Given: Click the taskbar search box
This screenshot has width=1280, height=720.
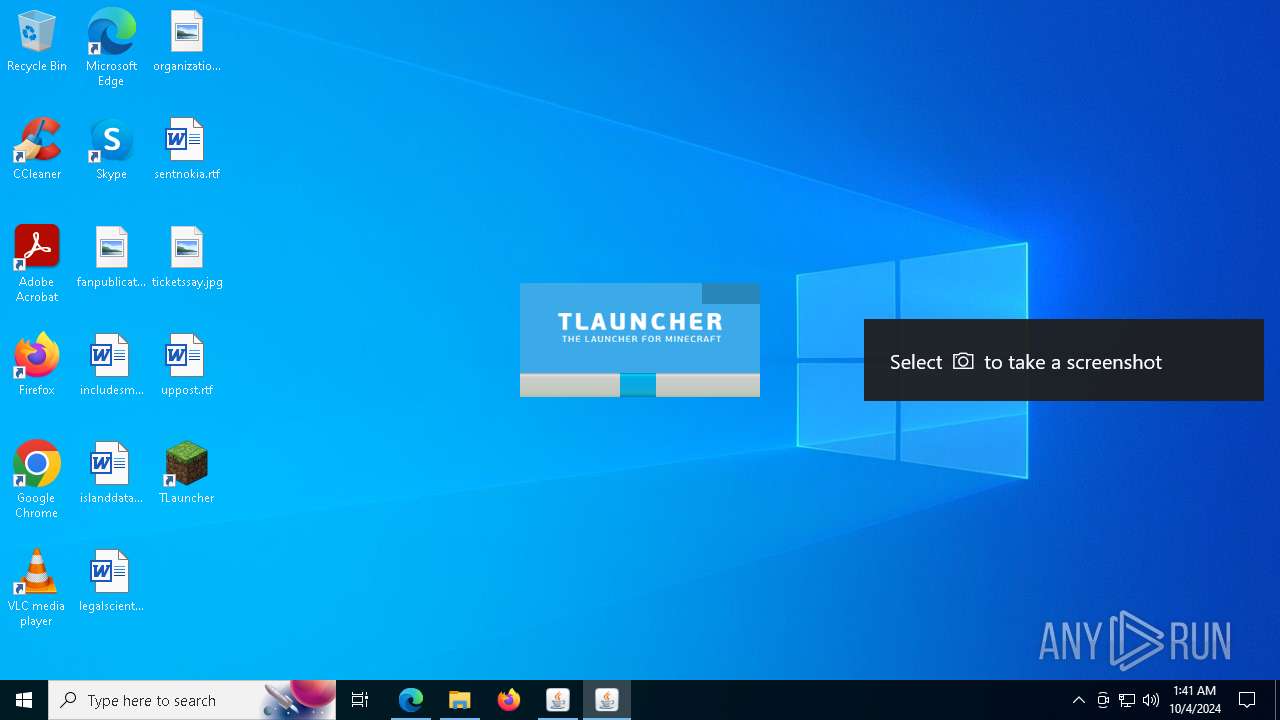Looking at the screenshot, I should point(192,700).
